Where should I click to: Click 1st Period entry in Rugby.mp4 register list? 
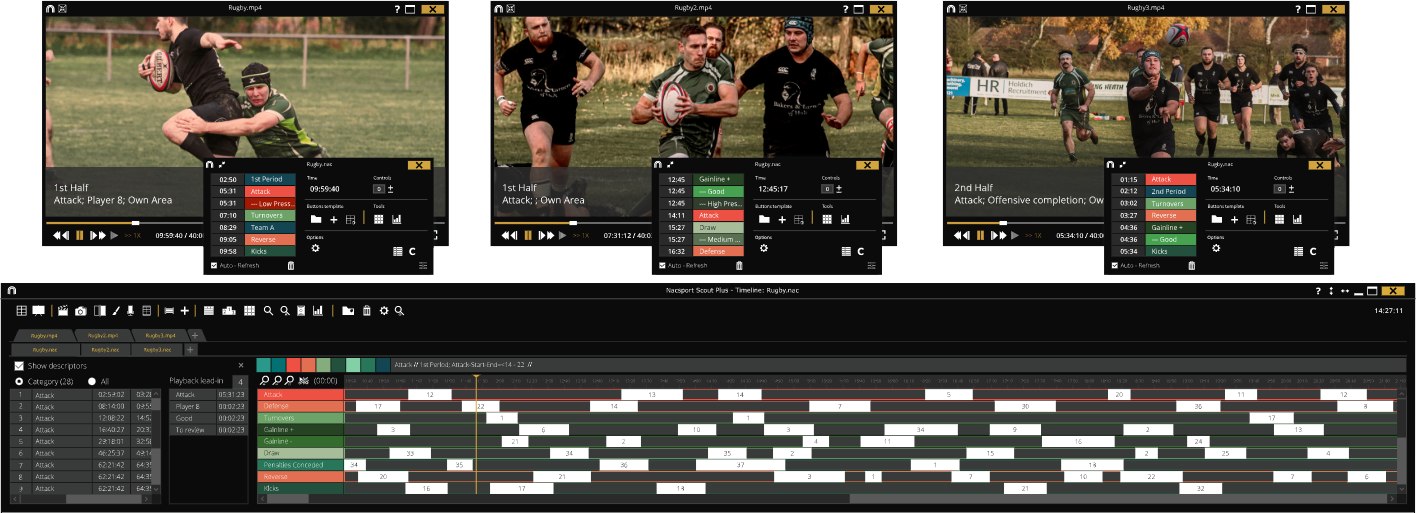tap(269, 179)
